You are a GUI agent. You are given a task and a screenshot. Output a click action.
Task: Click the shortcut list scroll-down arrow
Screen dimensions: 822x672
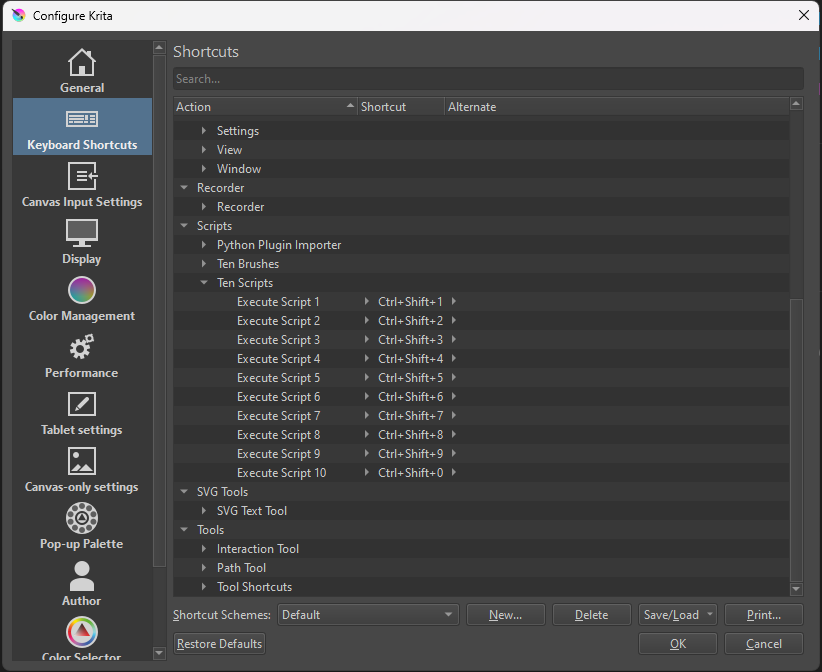click(x=796, y=589)
